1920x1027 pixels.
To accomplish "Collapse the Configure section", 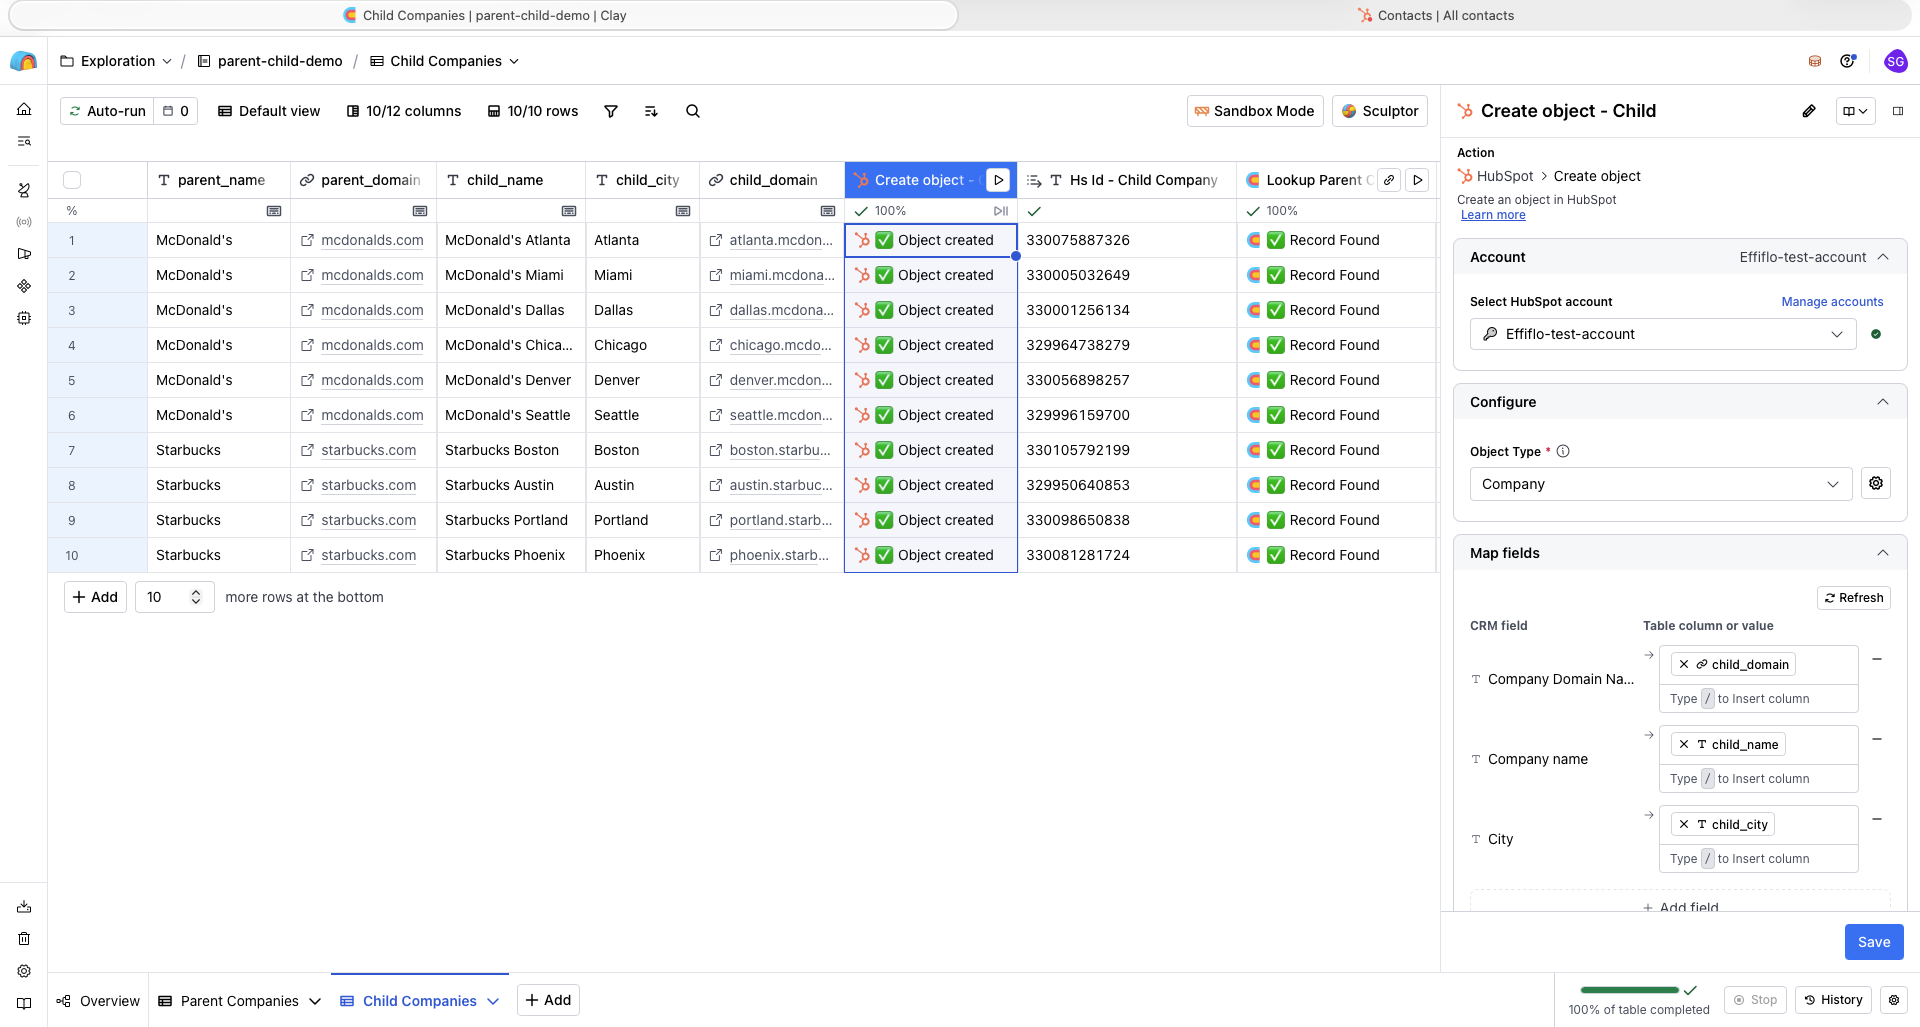I will tap(1883, 402).
